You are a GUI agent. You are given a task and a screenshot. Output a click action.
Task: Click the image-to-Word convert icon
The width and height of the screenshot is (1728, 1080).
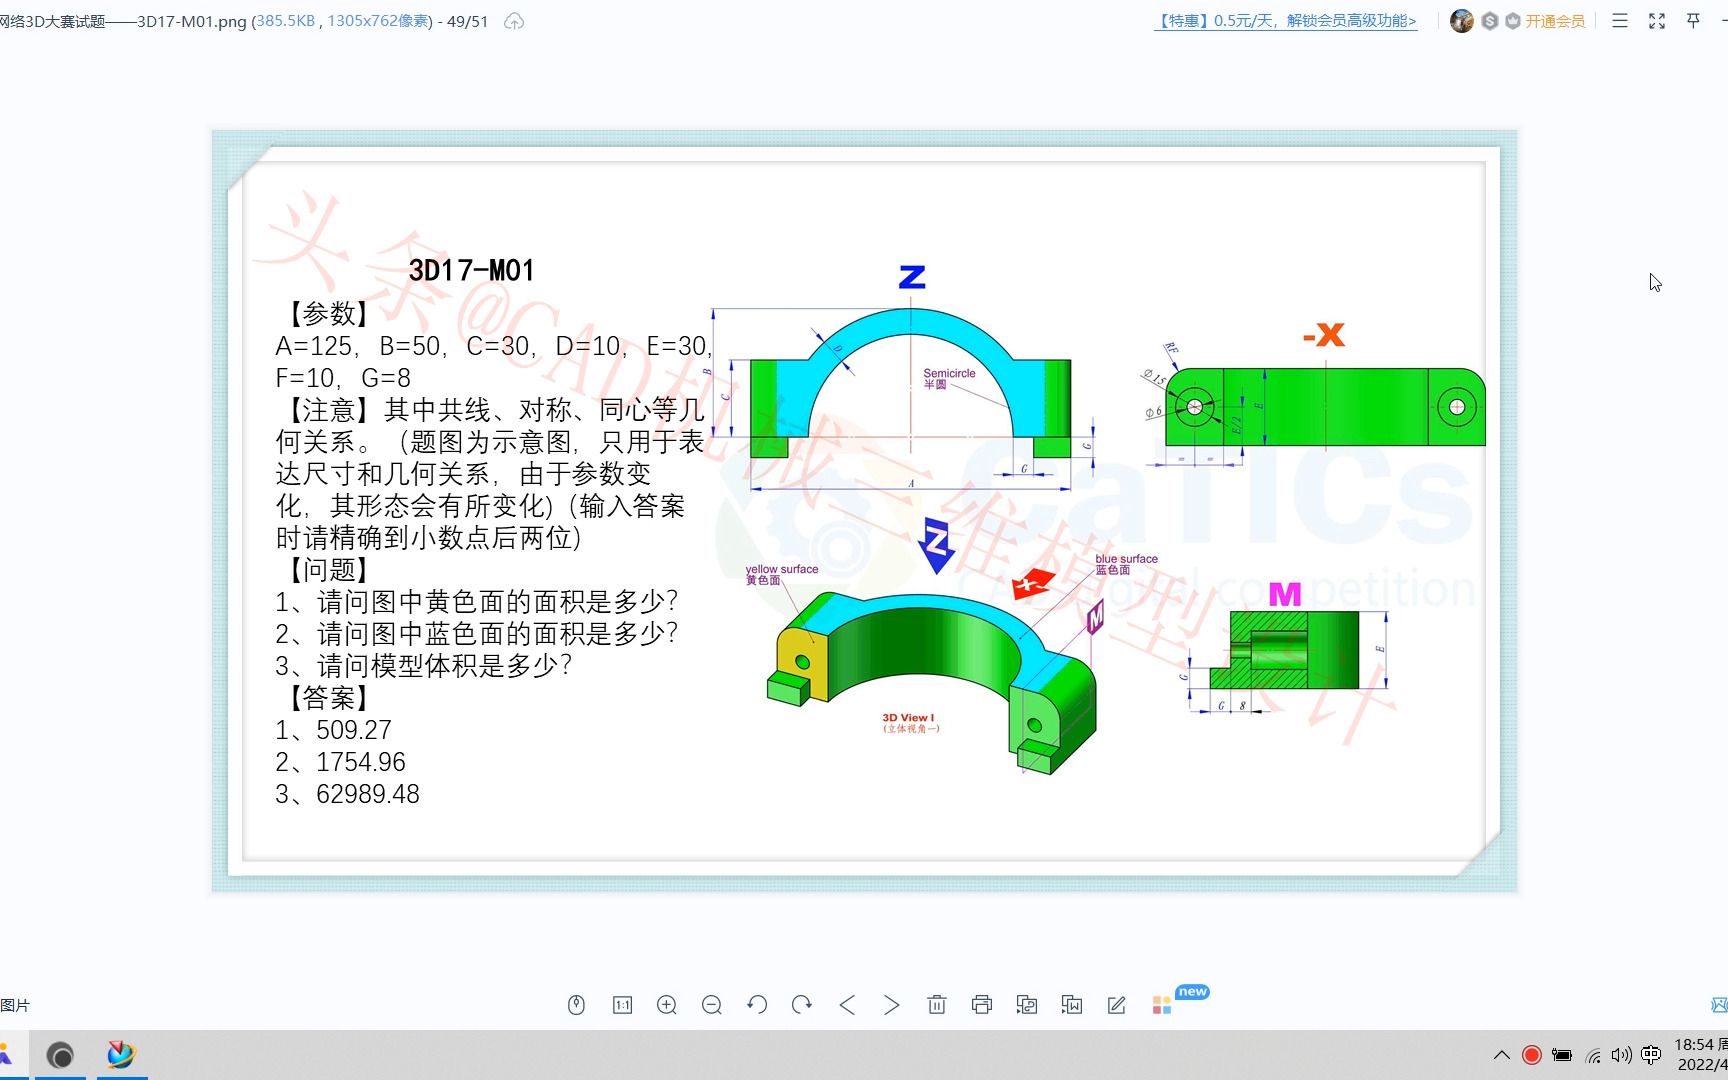coord(1072,1005)
